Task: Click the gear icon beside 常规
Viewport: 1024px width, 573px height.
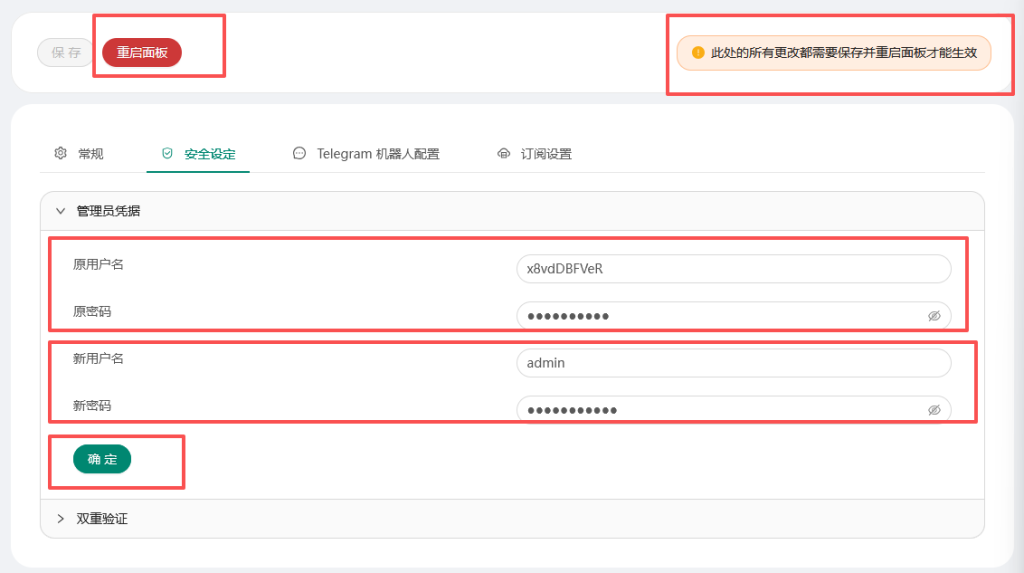Action: tap(60, 154)
